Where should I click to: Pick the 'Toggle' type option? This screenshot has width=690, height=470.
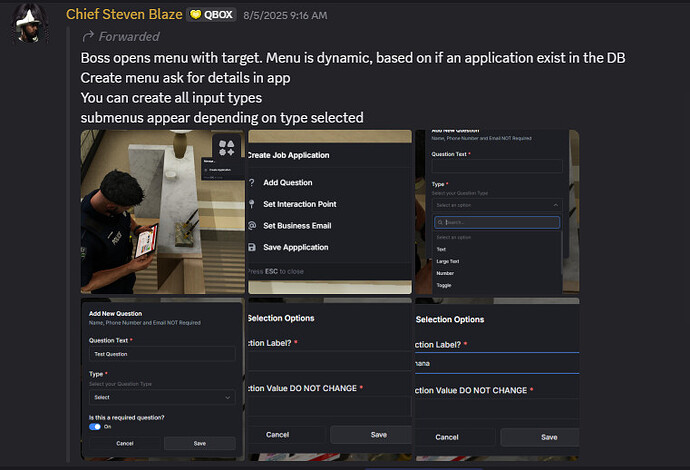click(444, 286)
